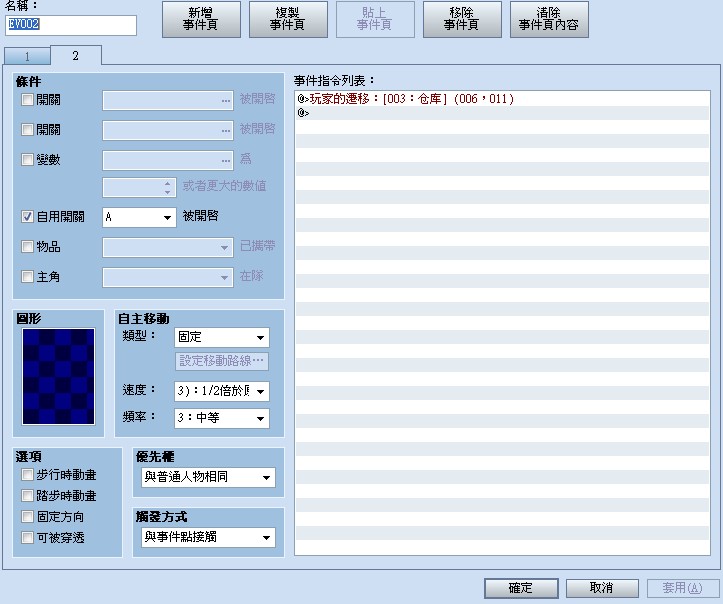Click the 名稱 field containing EV002
The image size is (723, 604).
click(x=71, y=25)
